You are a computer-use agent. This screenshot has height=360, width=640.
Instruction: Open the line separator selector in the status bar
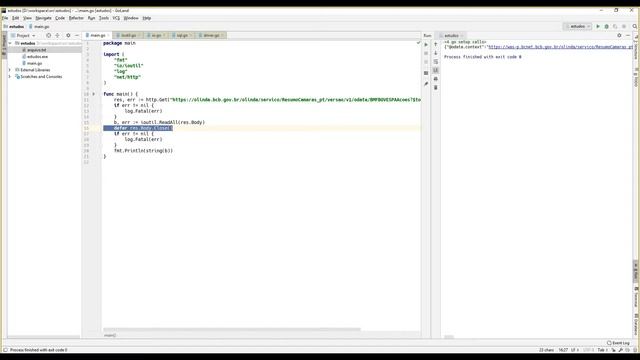pyautogui.click(x=575, y=350)
